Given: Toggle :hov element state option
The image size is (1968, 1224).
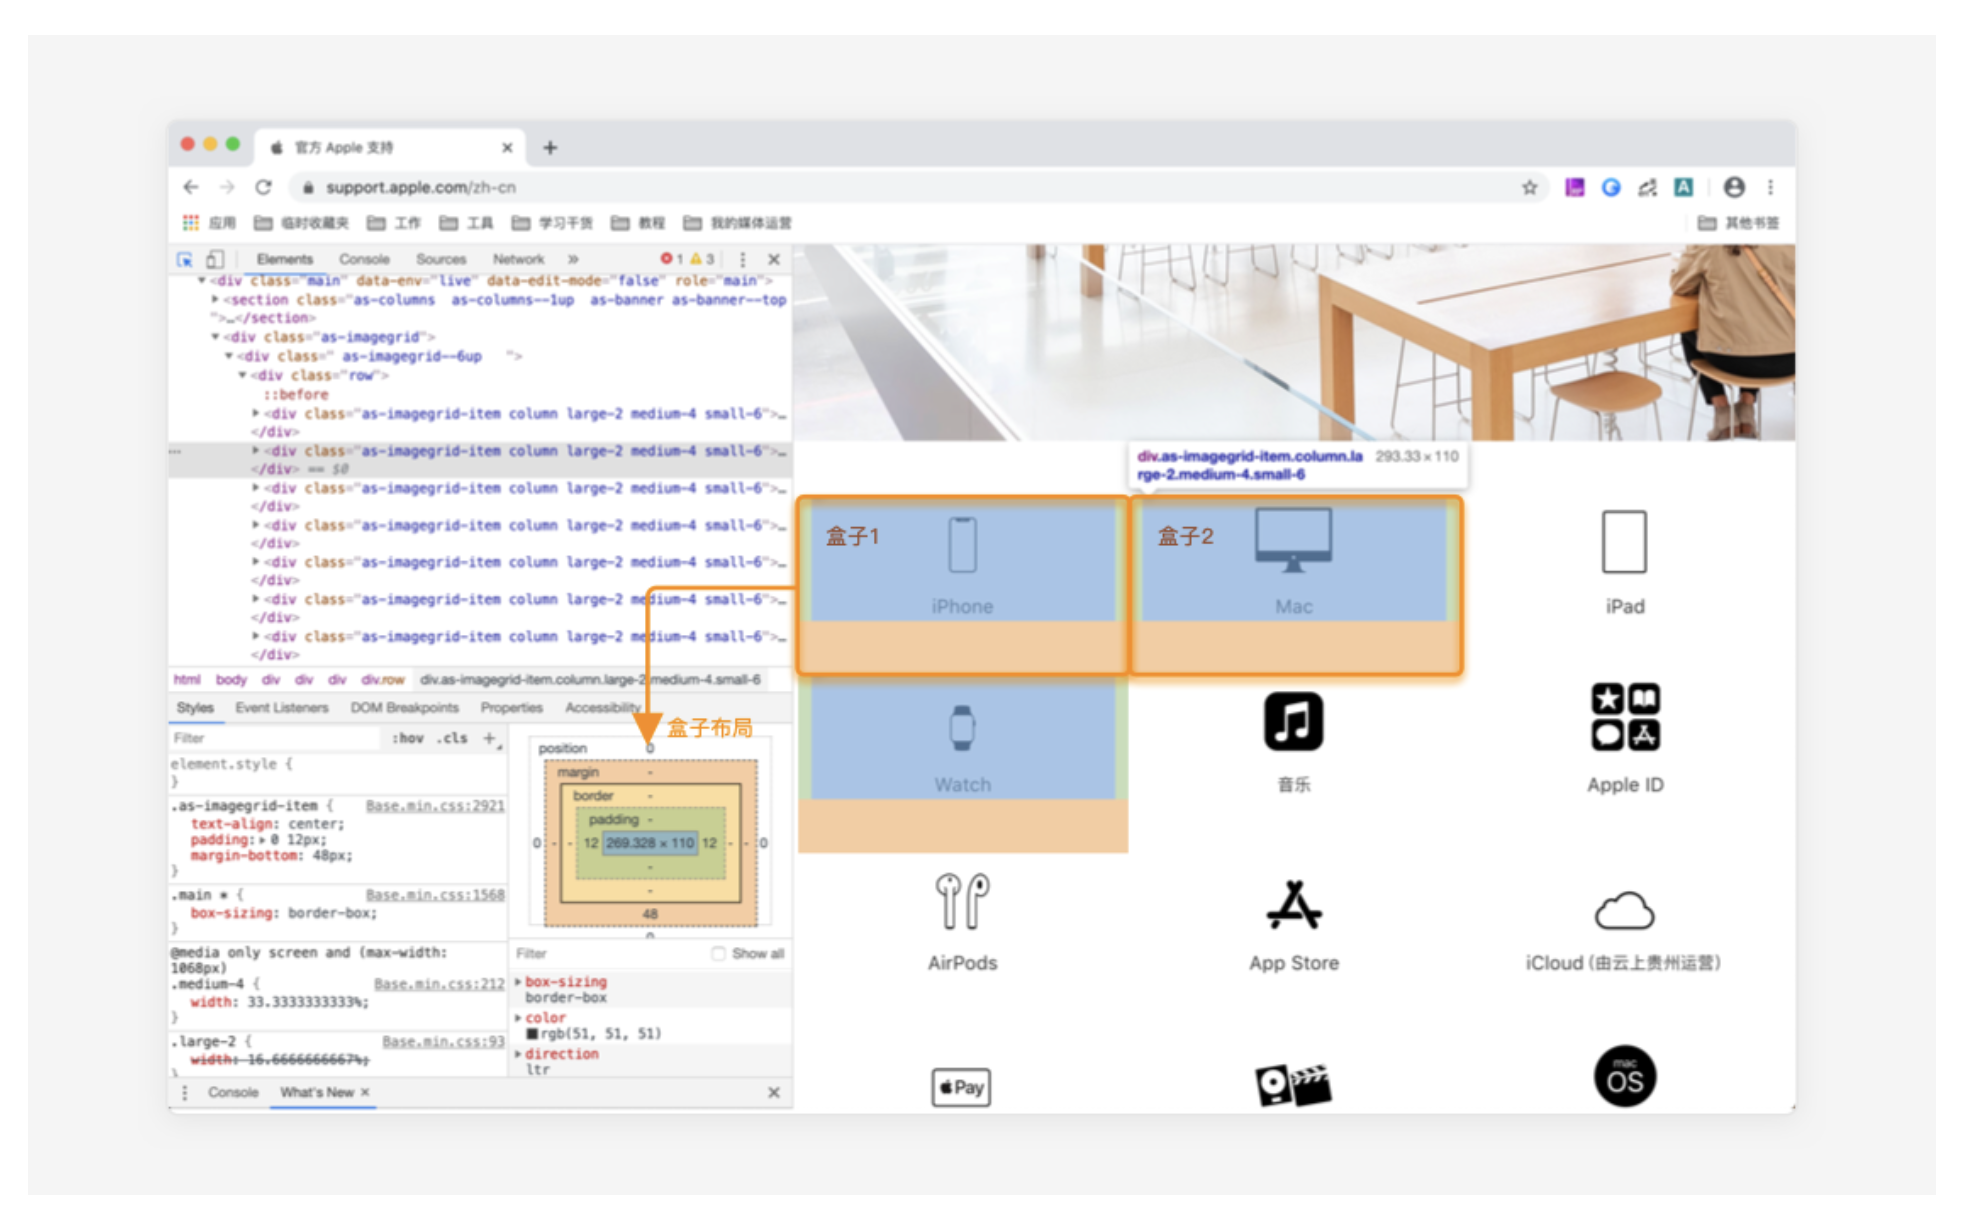Looking at the screenshot, I should (408, 738).
